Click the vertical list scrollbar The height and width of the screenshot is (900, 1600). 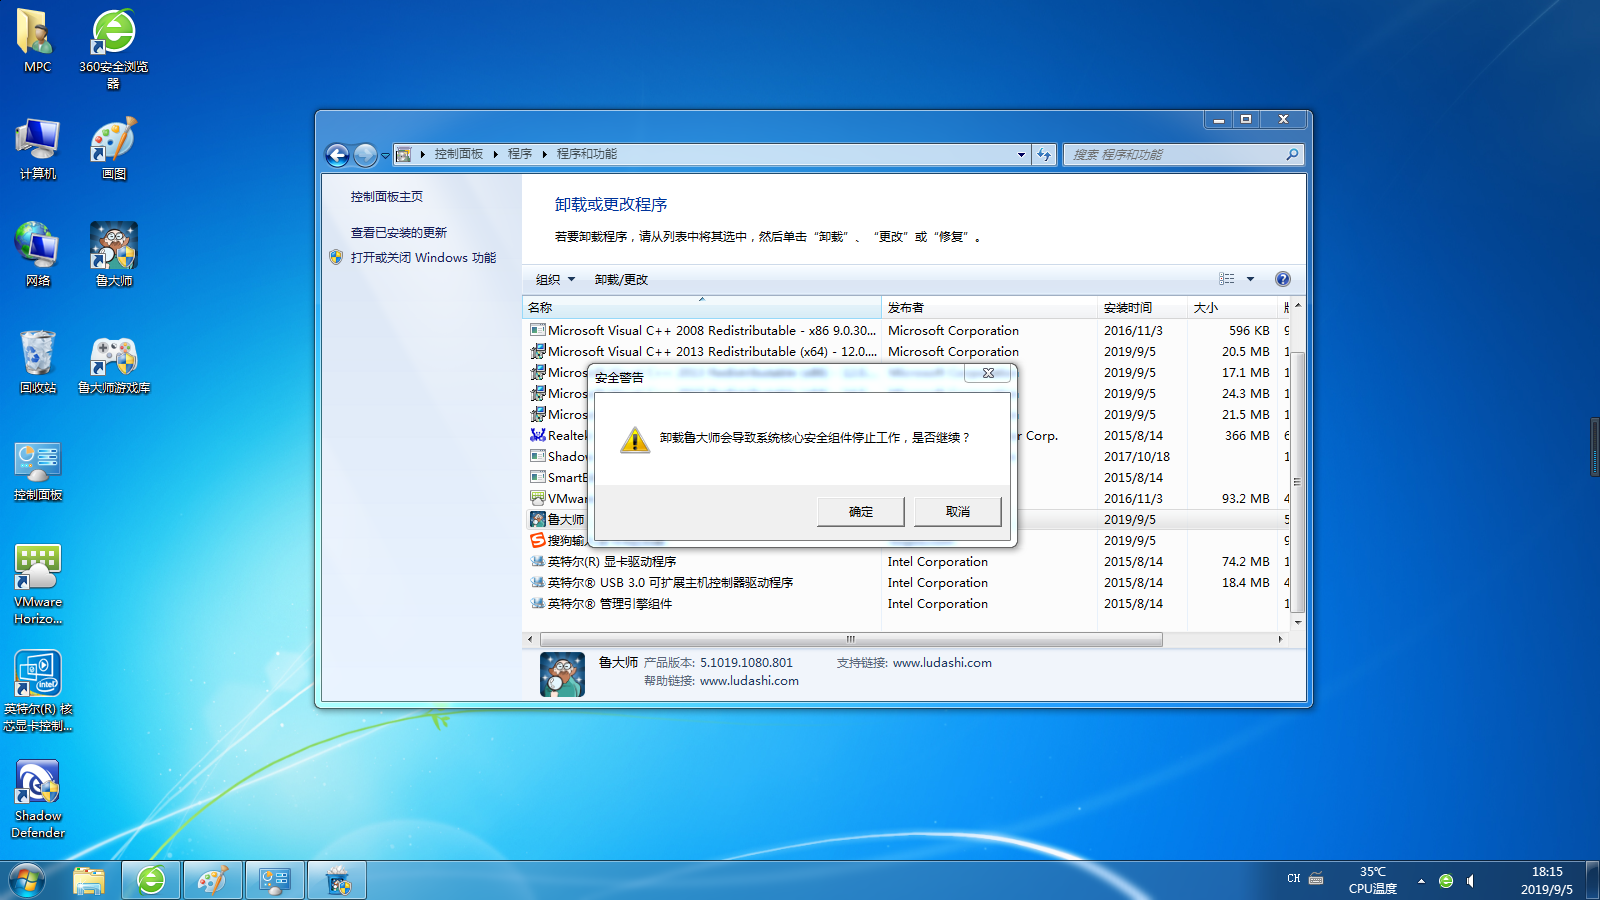coord(1297,481)
